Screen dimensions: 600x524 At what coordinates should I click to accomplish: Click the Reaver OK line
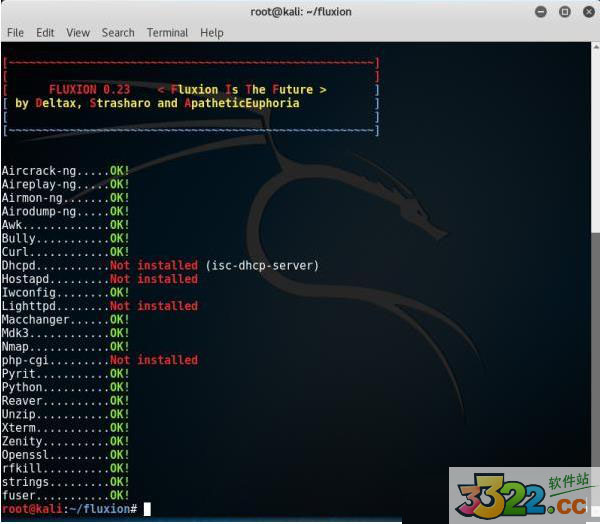(x=65, y=401)
